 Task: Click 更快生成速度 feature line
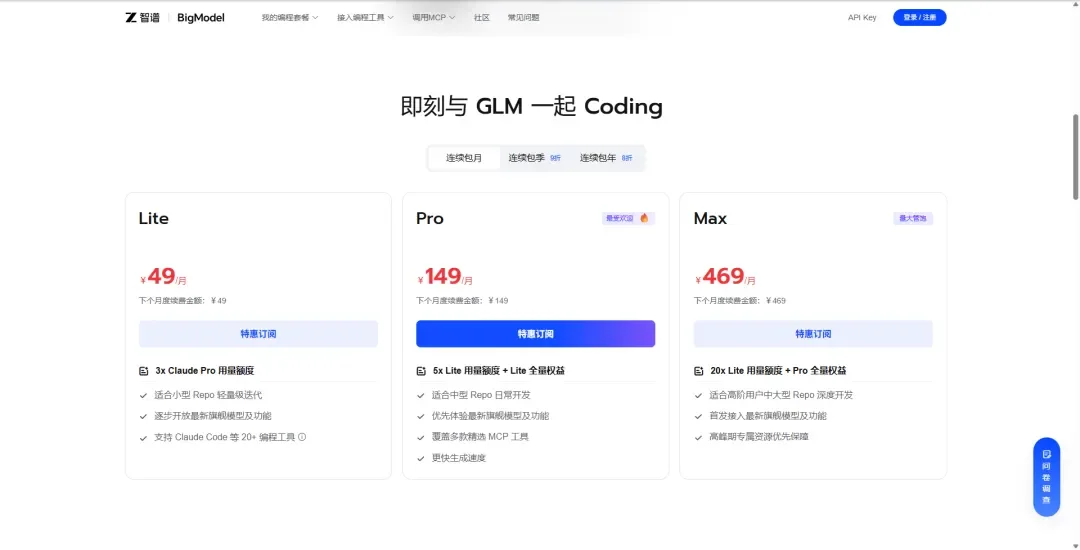tap(459, 458)
